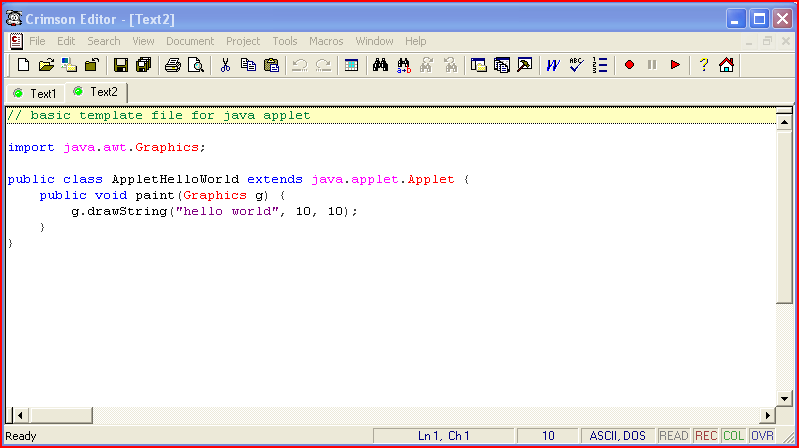Open the Tools menu
Image resolution: width=799 pixels, height=448 pixels.
(x=285, y=41)
